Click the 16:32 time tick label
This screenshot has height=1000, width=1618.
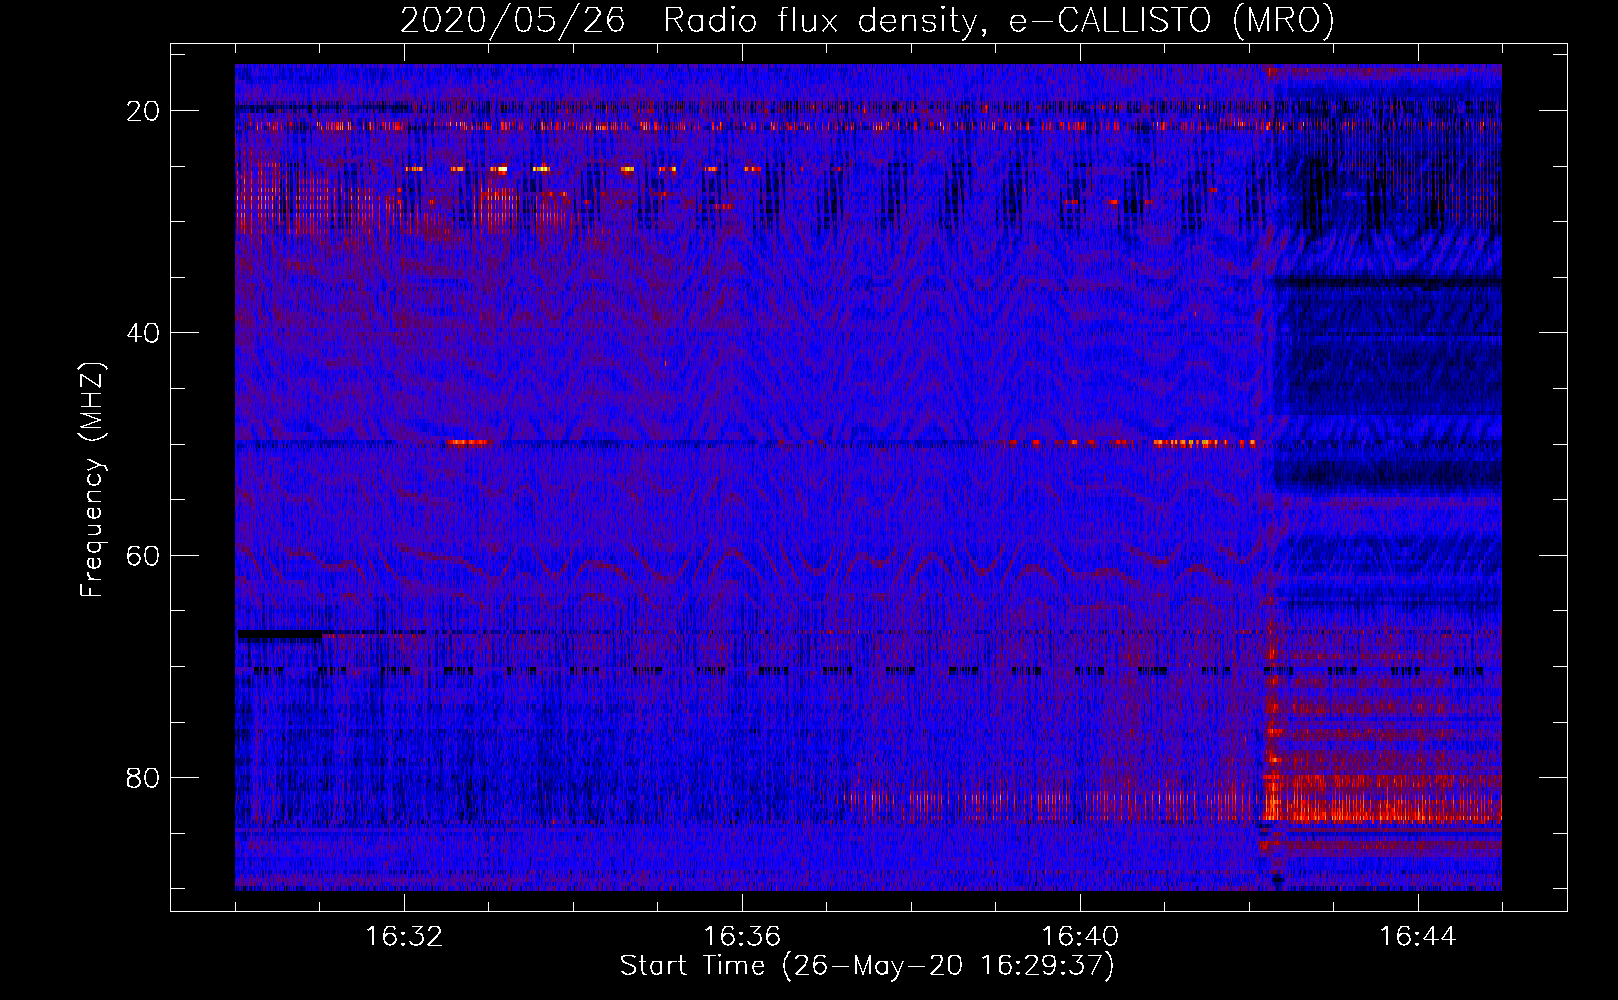tap(404, 937)
